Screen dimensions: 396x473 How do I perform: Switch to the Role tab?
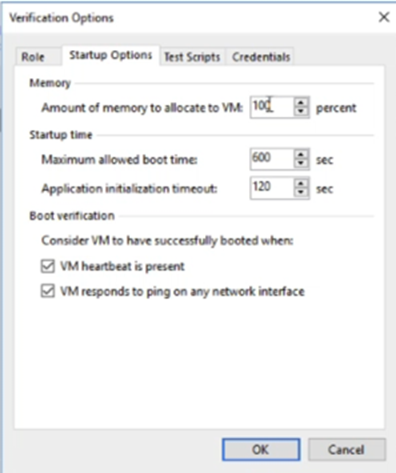[x=33, y=57]
